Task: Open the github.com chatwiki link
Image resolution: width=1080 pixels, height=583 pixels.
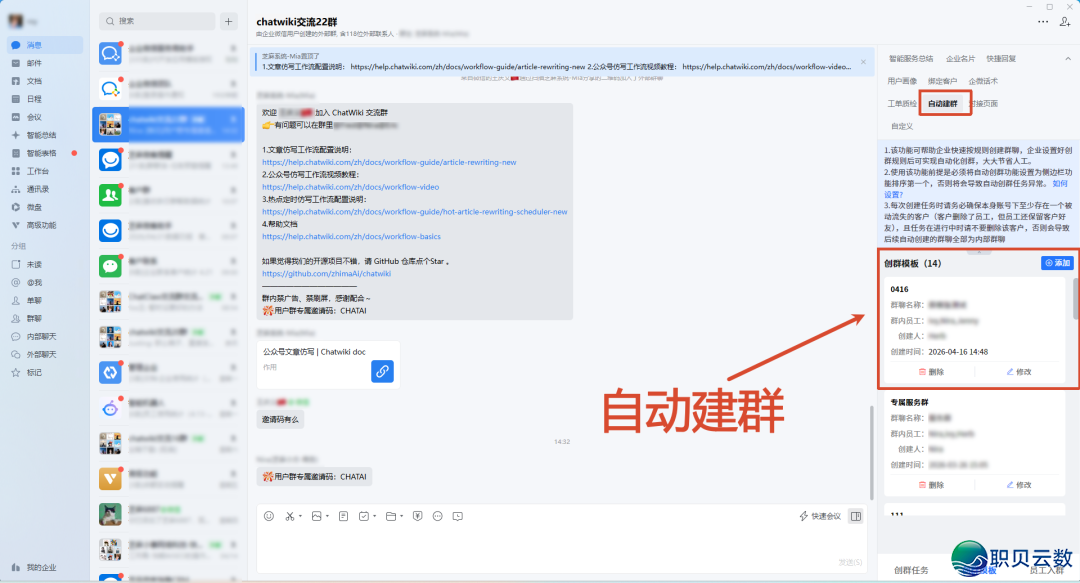Action: 326,274
